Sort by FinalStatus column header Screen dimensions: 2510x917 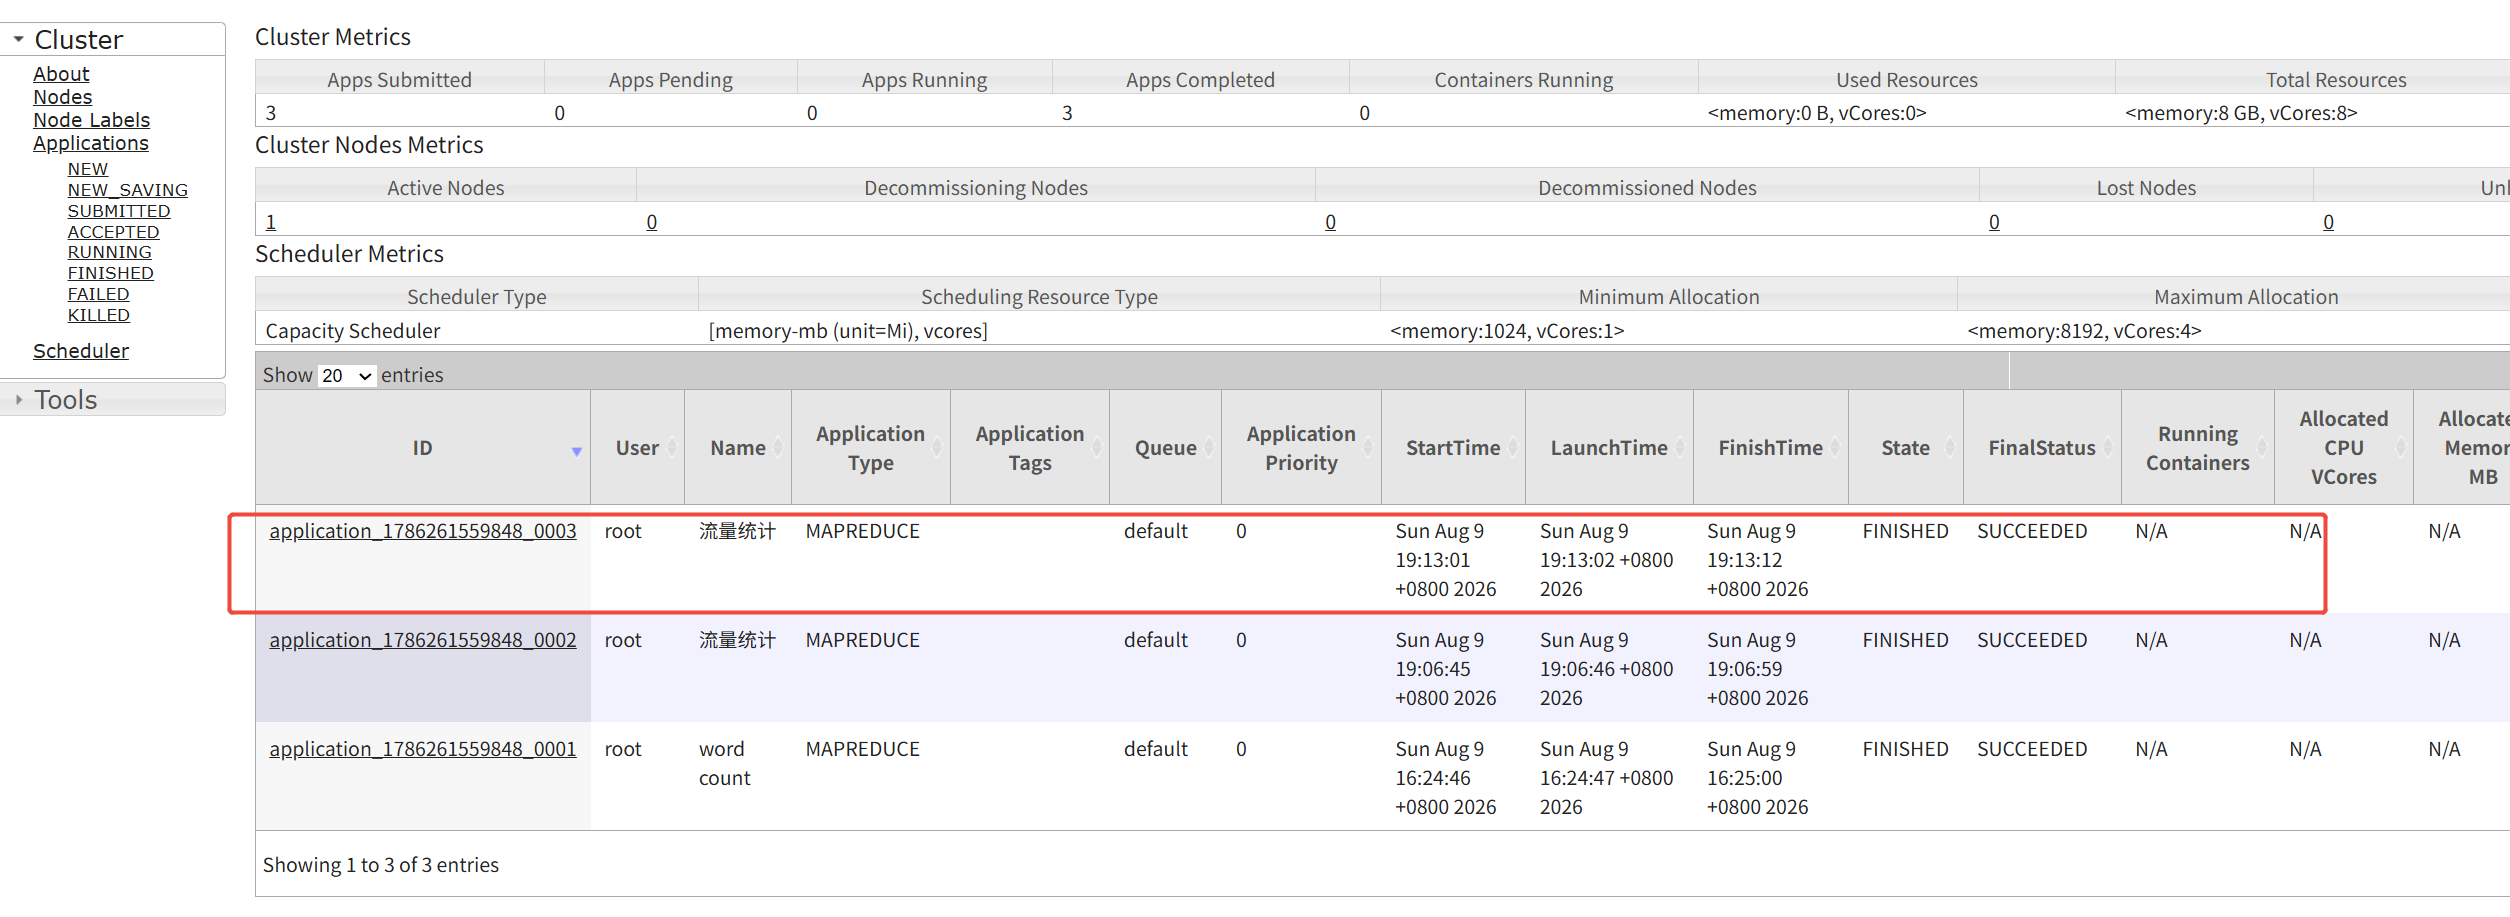click(x=2041, y=448)
